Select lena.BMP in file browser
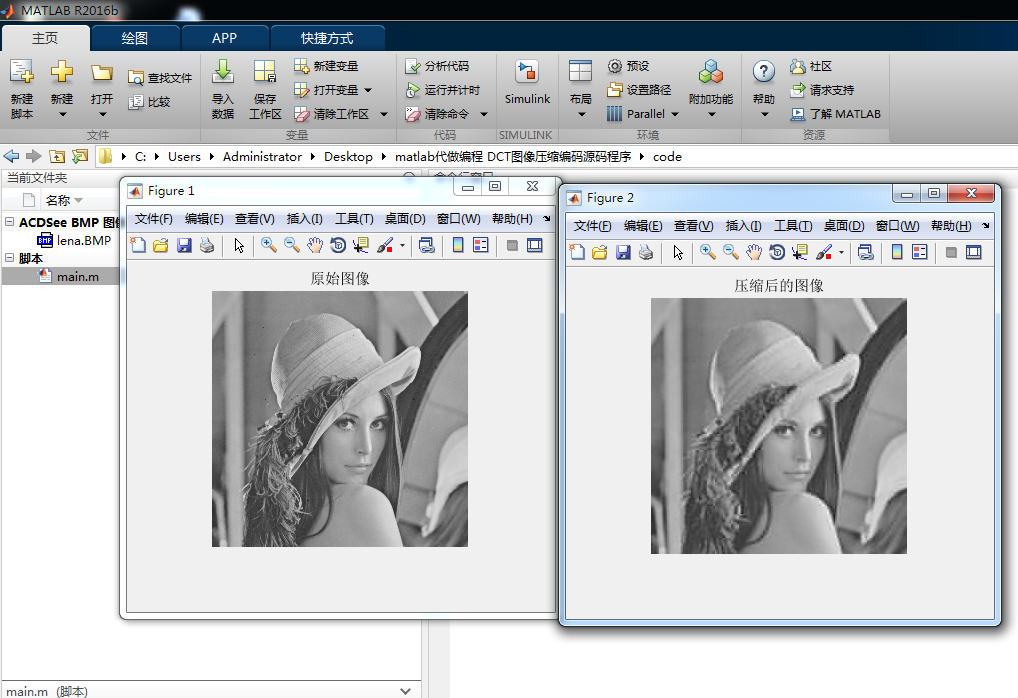 coord(74,240)
